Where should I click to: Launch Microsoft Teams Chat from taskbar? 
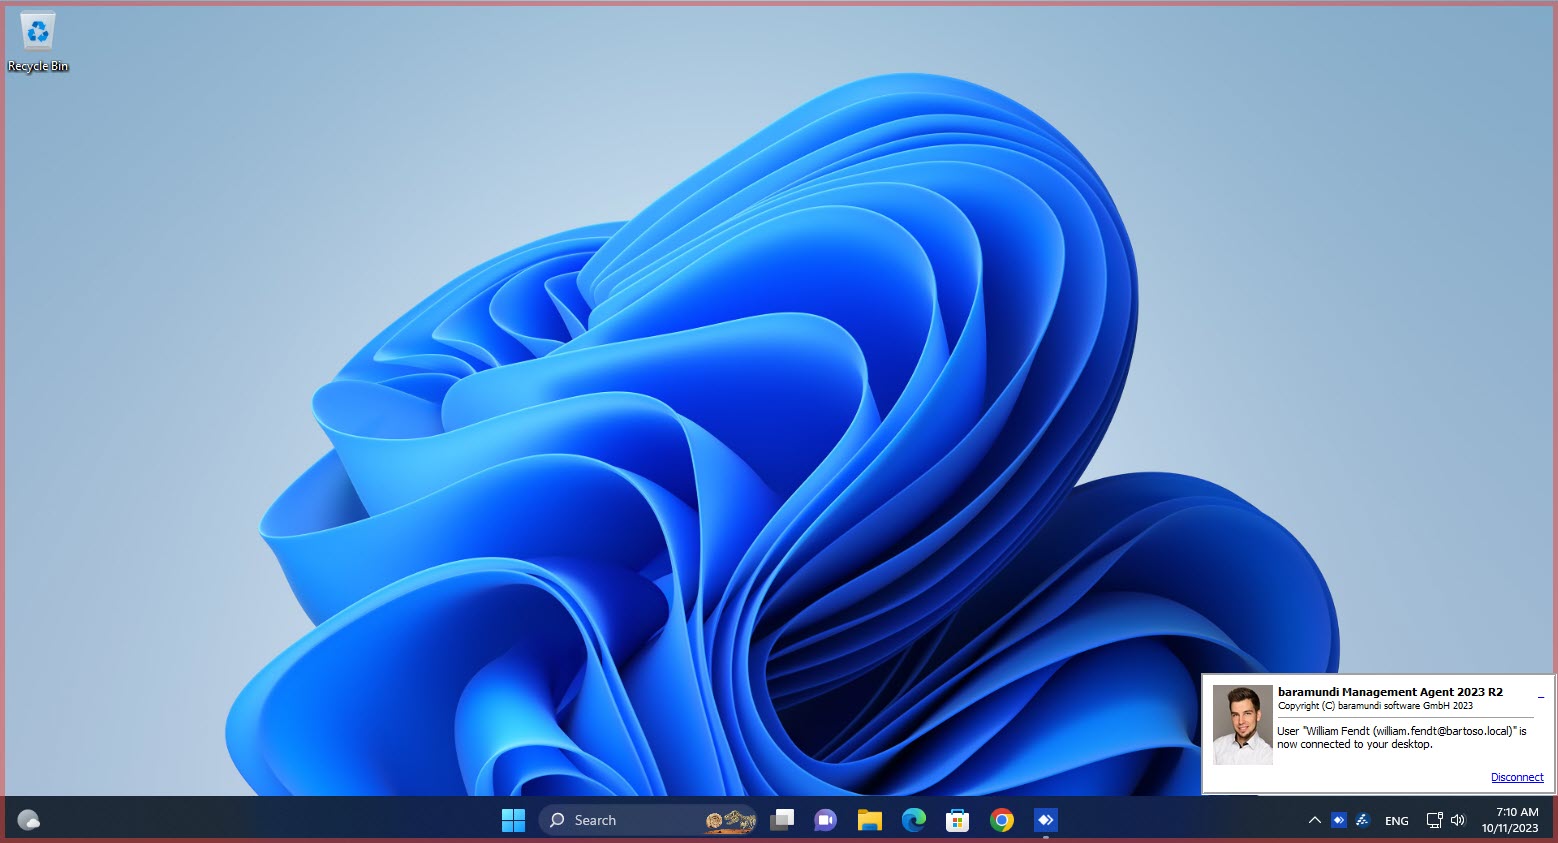tap(825, 820)
